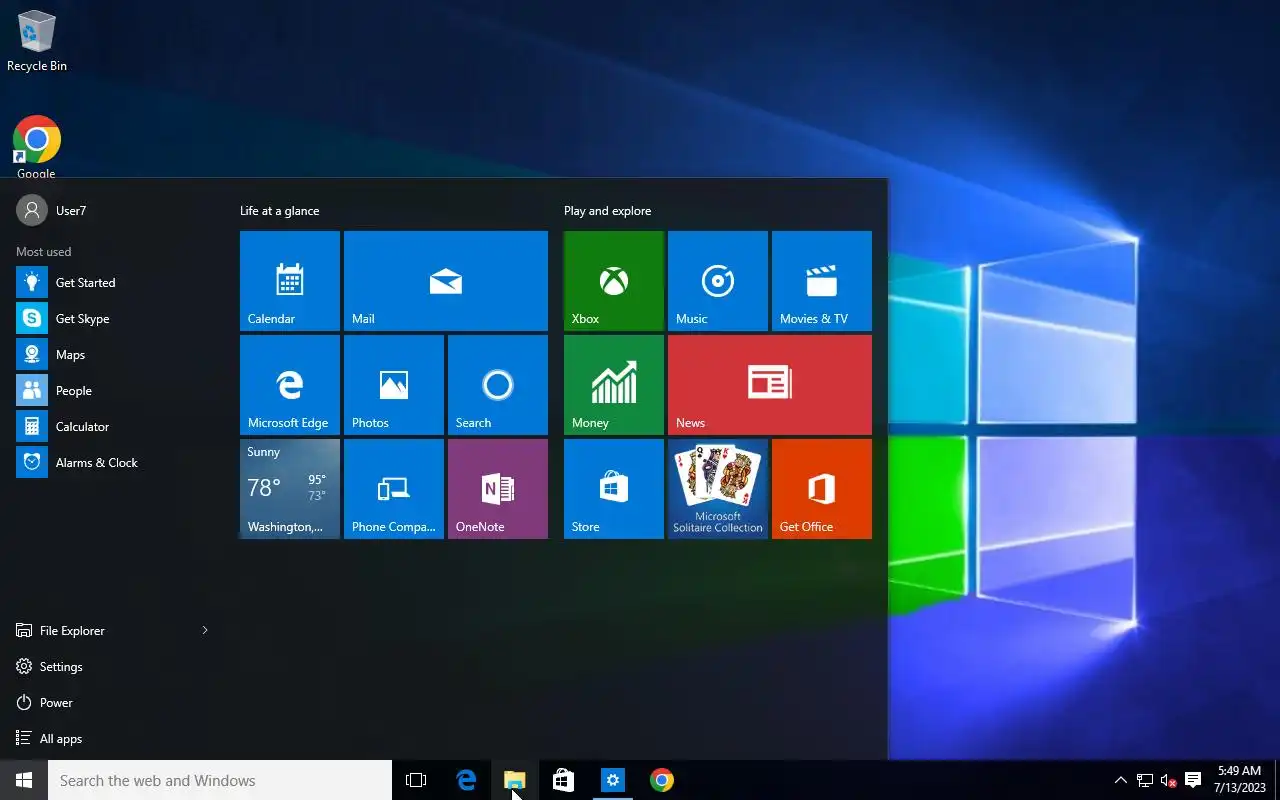The width and height of the screenshot is (1280, 800).
Task: Click the muted volume tray icon
Action: coord(1169,780)
